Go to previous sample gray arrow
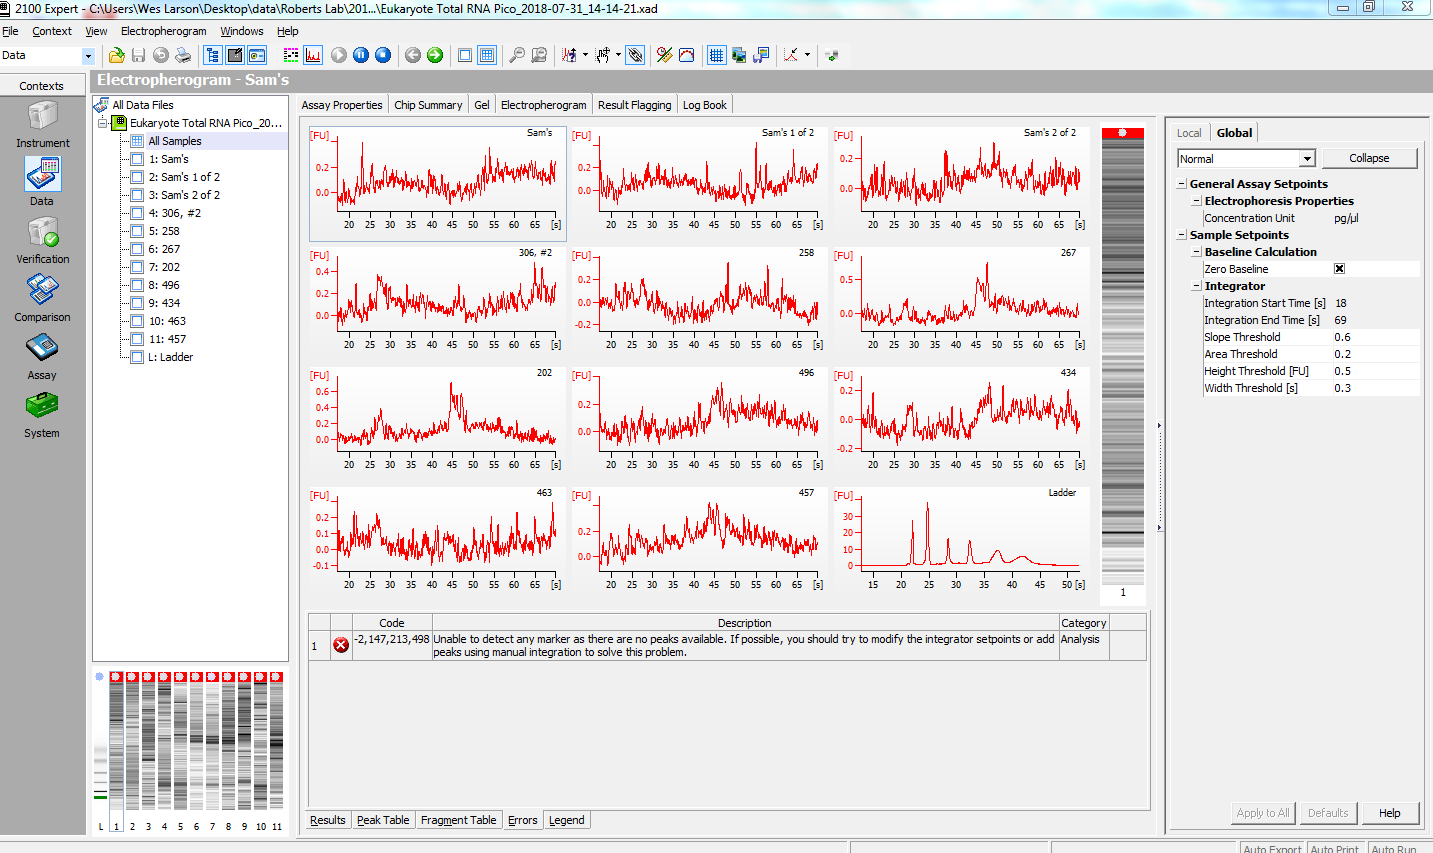Screen dimensions: 1433x853 pyautogui.click(x=413, y=55)
